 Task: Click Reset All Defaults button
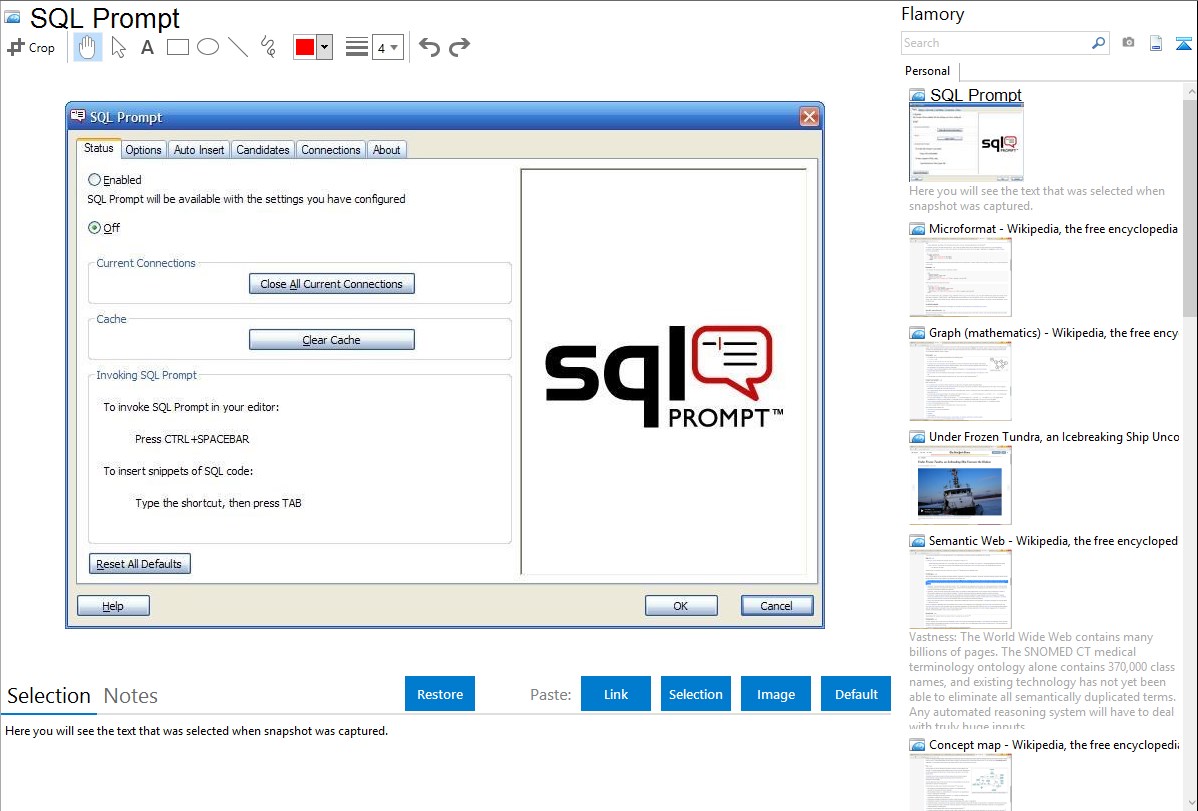tap(139, 564)
